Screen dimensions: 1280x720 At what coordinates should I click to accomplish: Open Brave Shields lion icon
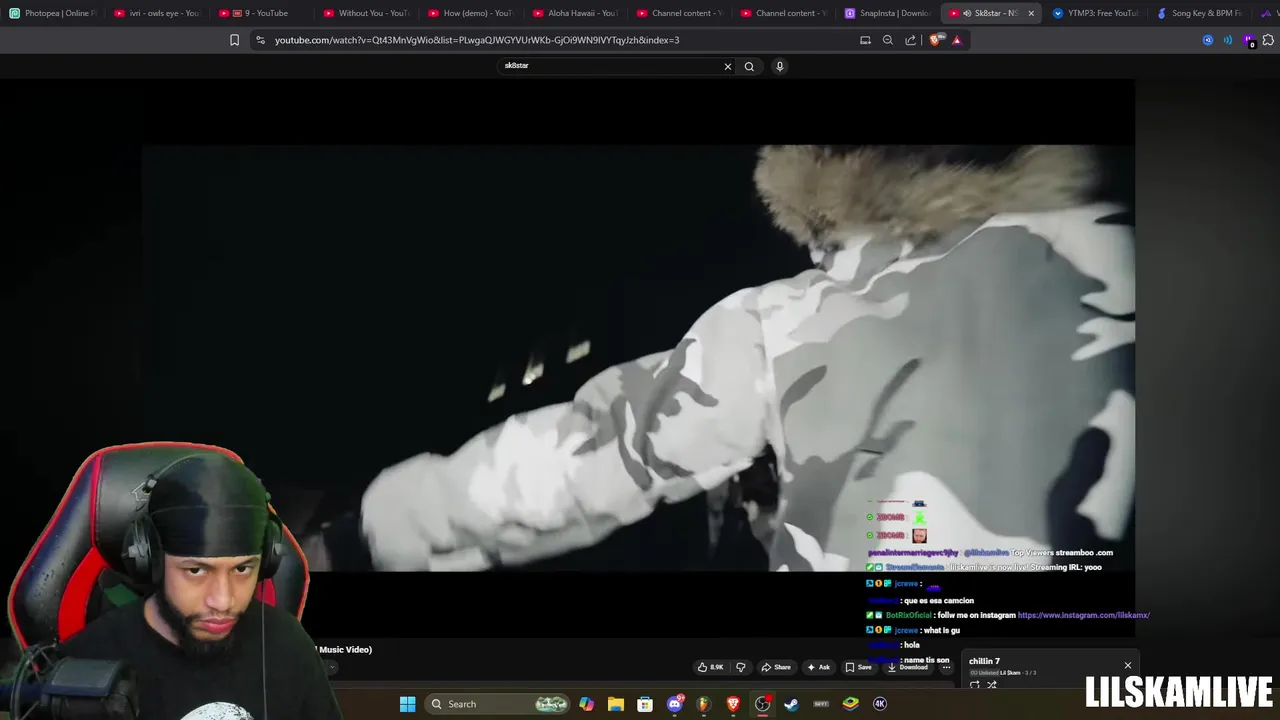point(935,40)
